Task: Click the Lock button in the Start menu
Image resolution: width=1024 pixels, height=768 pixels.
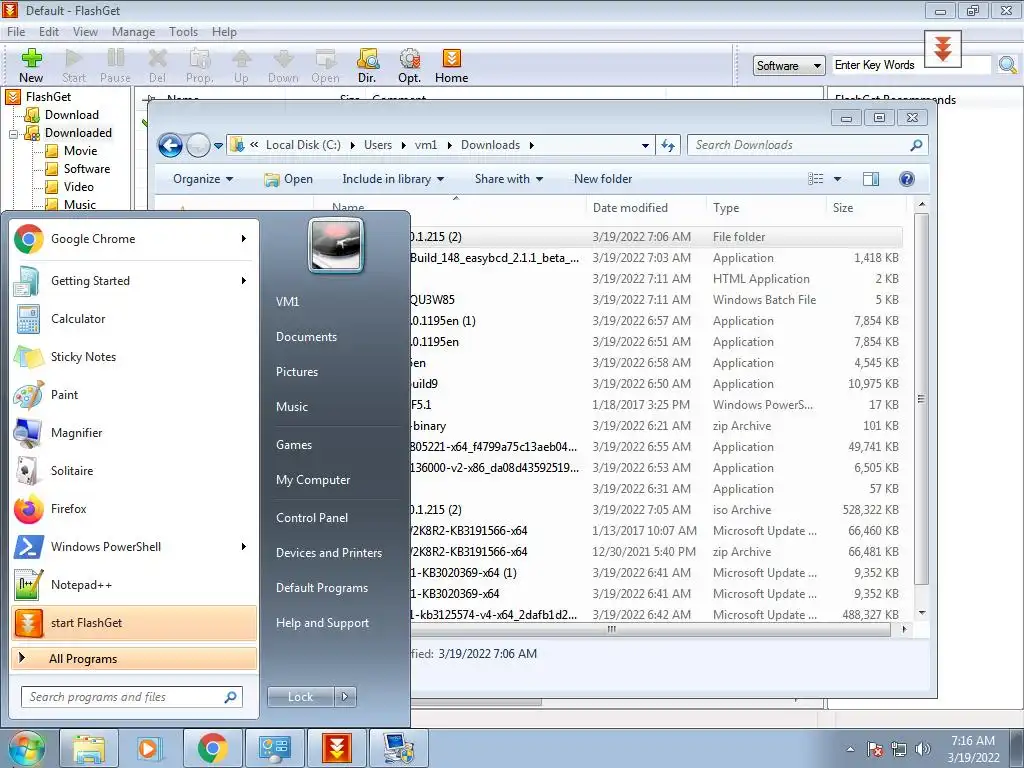Action: [x=300, y=697]
